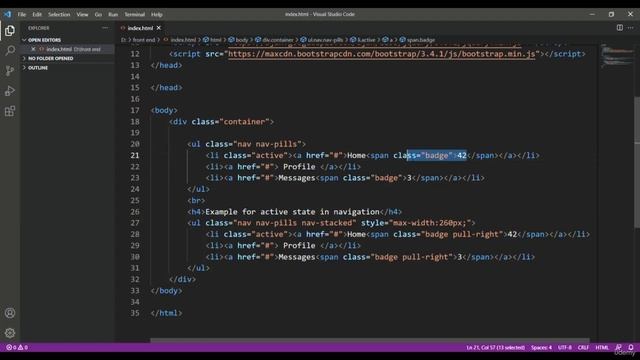The image size is (640, 360).
Task: Click the minimap code preview
Action: pos(617,57)
